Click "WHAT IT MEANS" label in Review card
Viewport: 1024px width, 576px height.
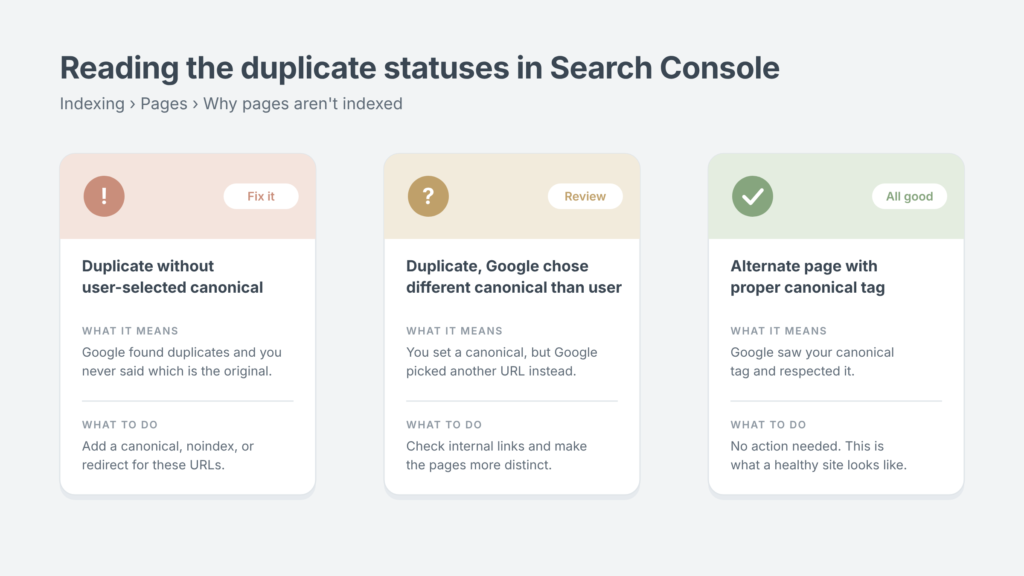(x=455, y=331)
